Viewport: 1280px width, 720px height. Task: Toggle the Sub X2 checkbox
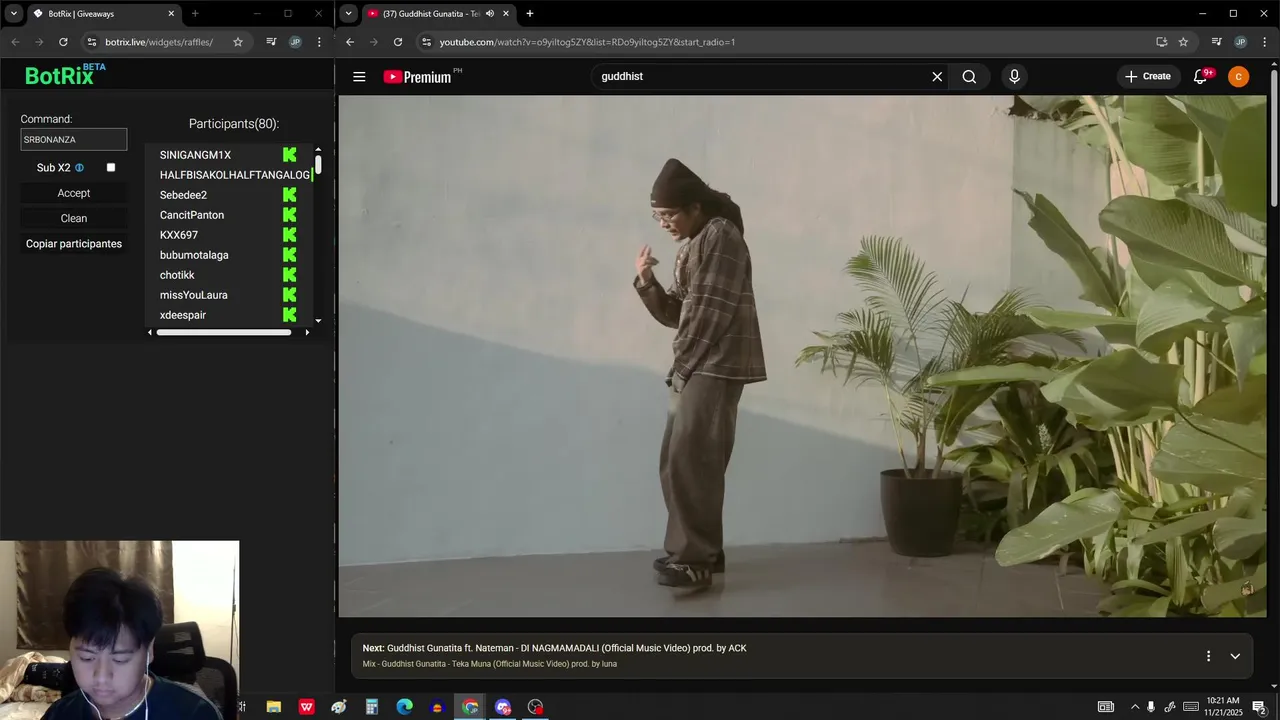click(x=111, y=168)
